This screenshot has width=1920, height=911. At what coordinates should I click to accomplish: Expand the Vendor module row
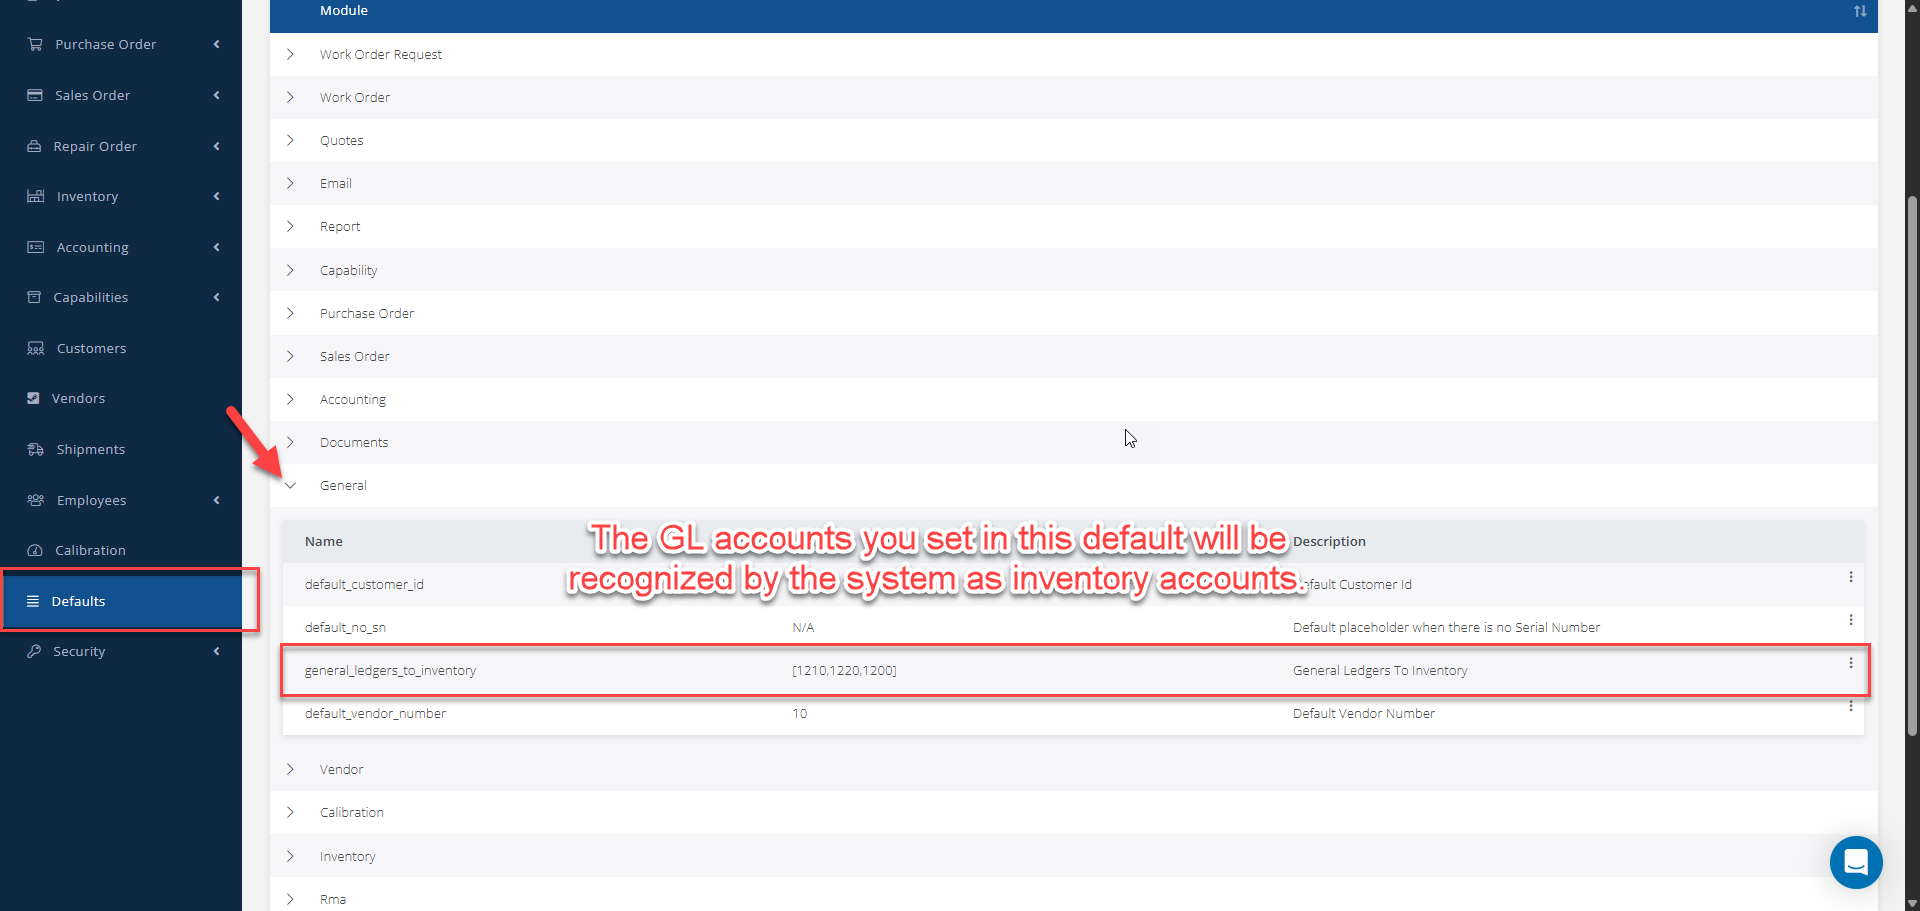291,769
